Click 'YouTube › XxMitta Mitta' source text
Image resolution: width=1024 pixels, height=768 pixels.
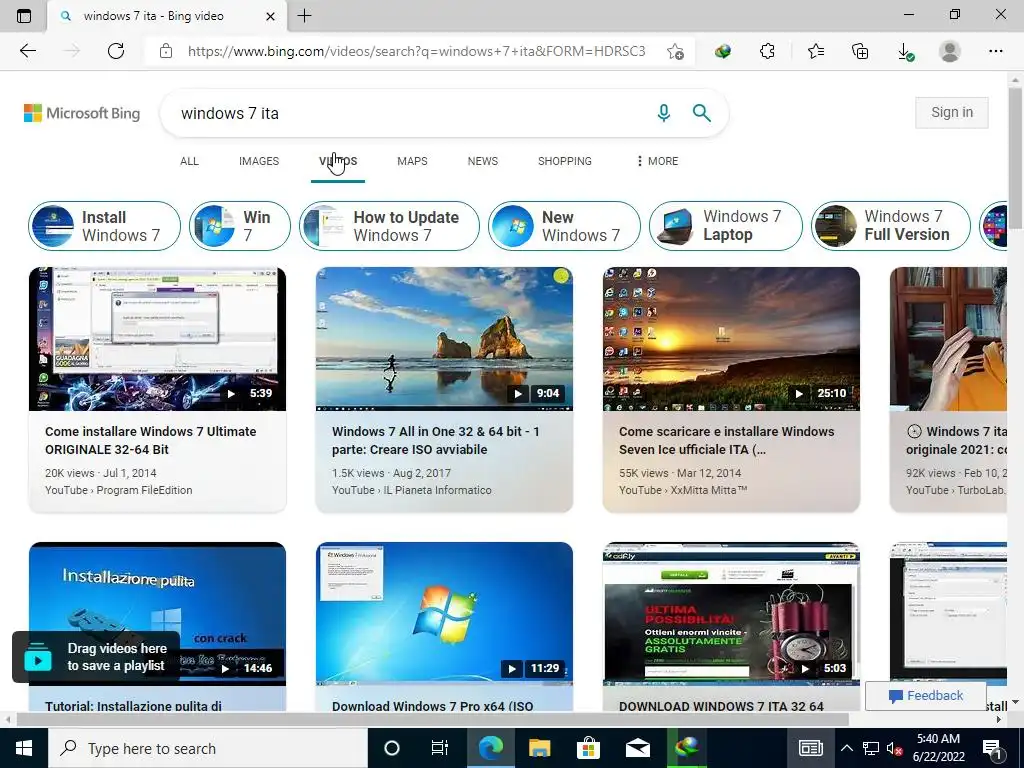click(x=683, y=490)
